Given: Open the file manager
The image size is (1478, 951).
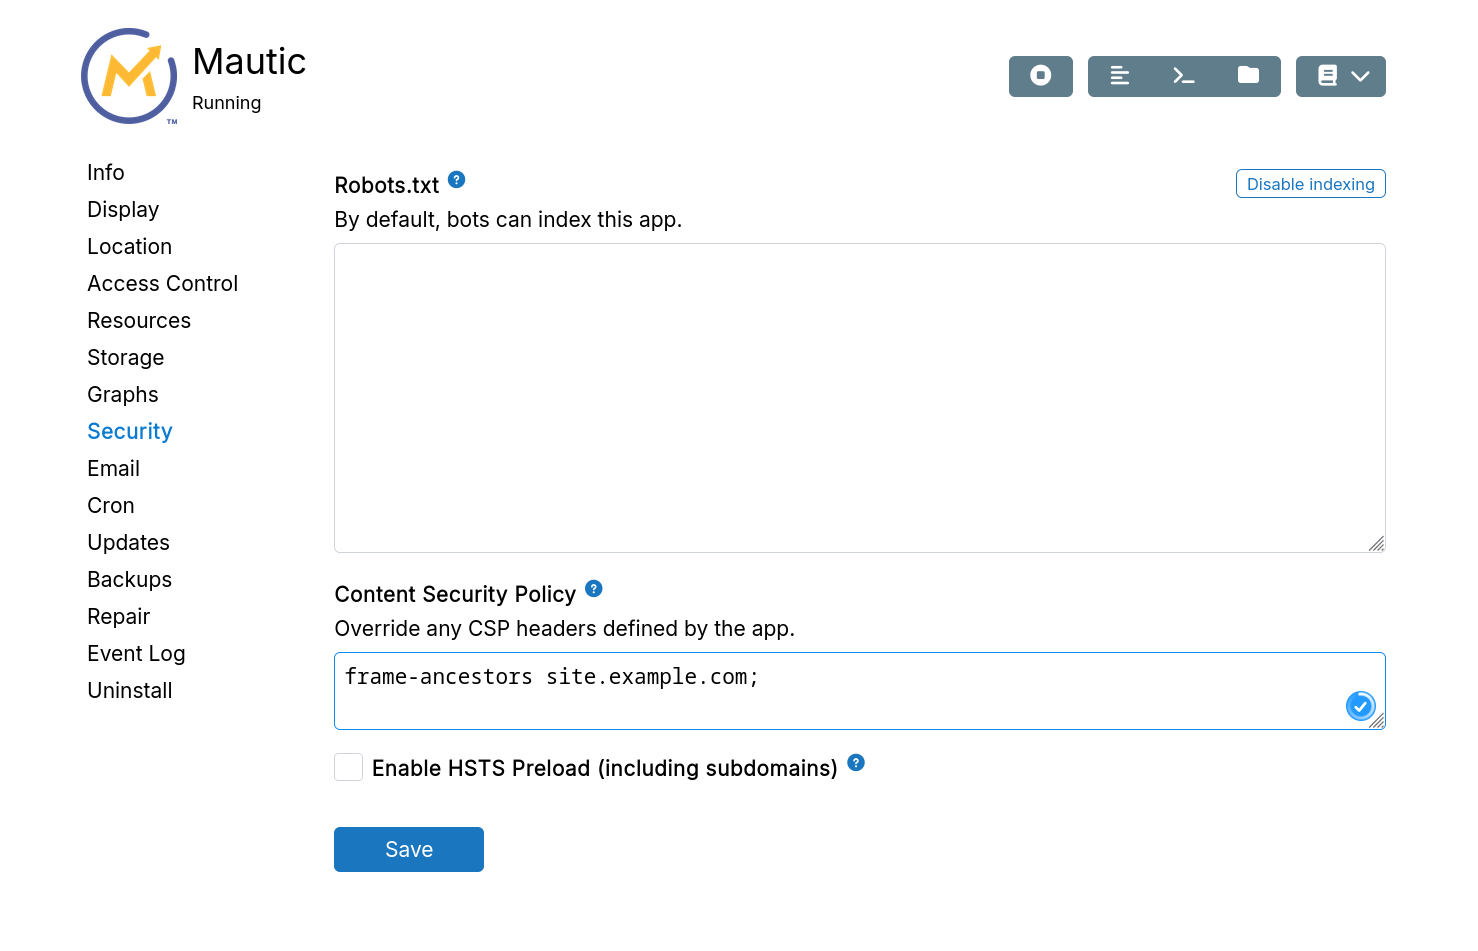Looking at the screenshot, I should [1248, 76].
